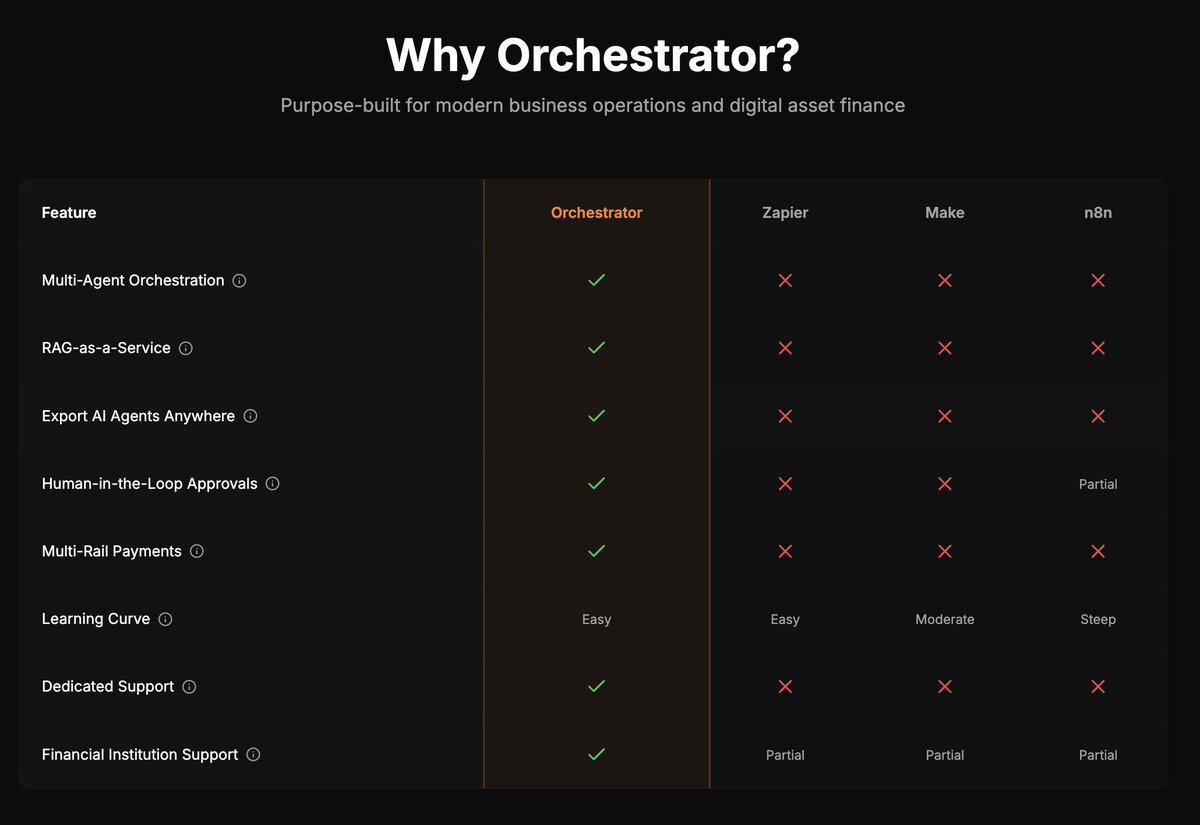Viewport: 1200px width, 825px height.
Task: Click Zapier red X for Multi-Agent Orchestration
Action: tap(785, 281)
